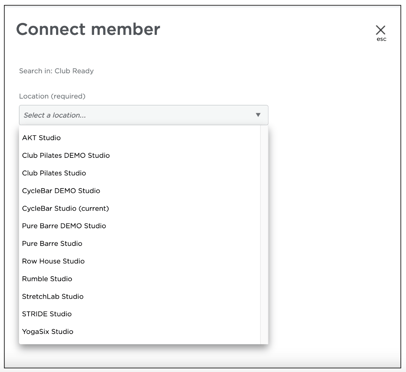Click the Search in: Club Ready text
This screenshot has height=372, width=406.
coord(56,71)
